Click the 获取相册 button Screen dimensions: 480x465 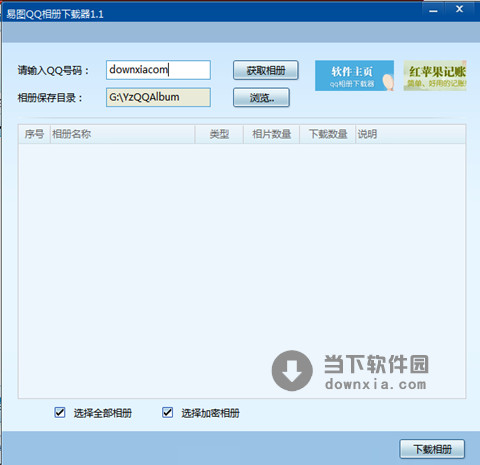pyautogui.click(x=266, y=70)
